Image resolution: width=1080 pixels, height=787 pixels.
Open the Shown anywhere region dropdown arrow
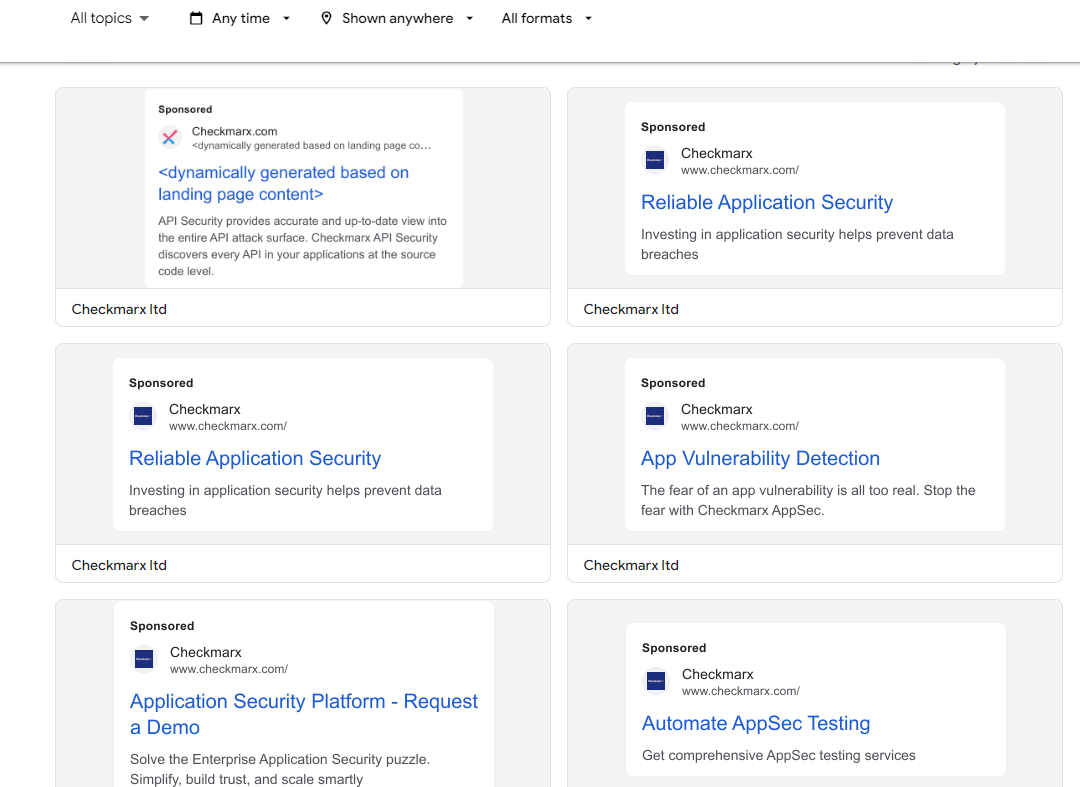pos(470,19)
